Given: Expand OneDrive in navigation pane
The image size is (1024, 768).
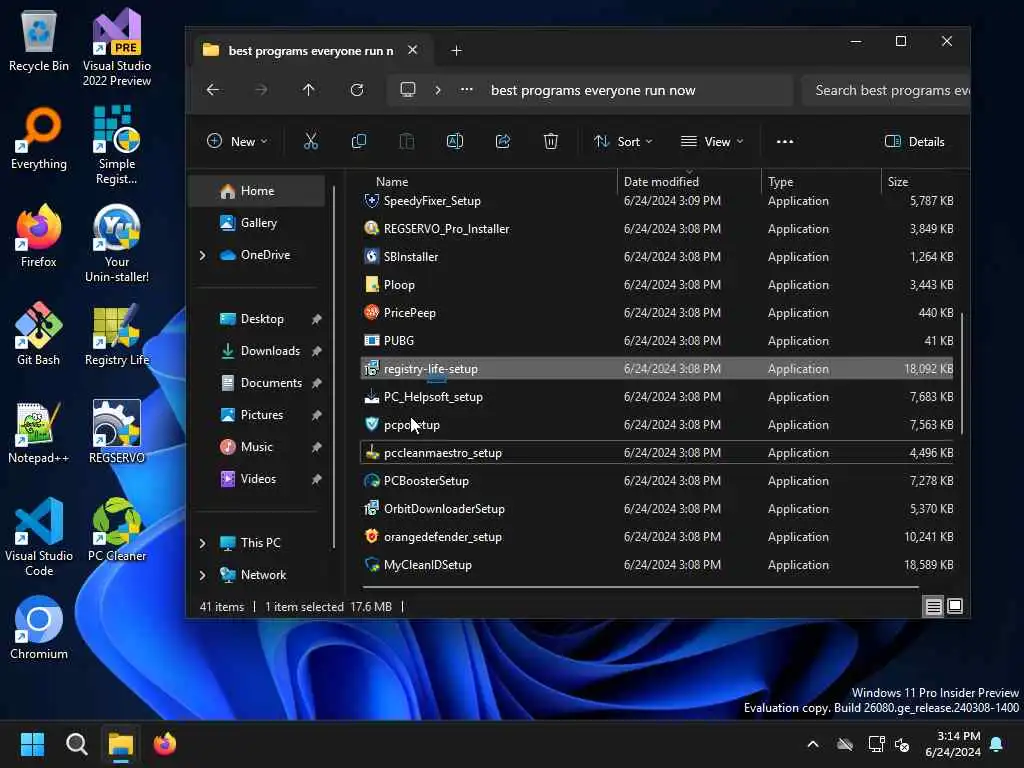Looking at the screenshot, I should click(x=202, y=255).
